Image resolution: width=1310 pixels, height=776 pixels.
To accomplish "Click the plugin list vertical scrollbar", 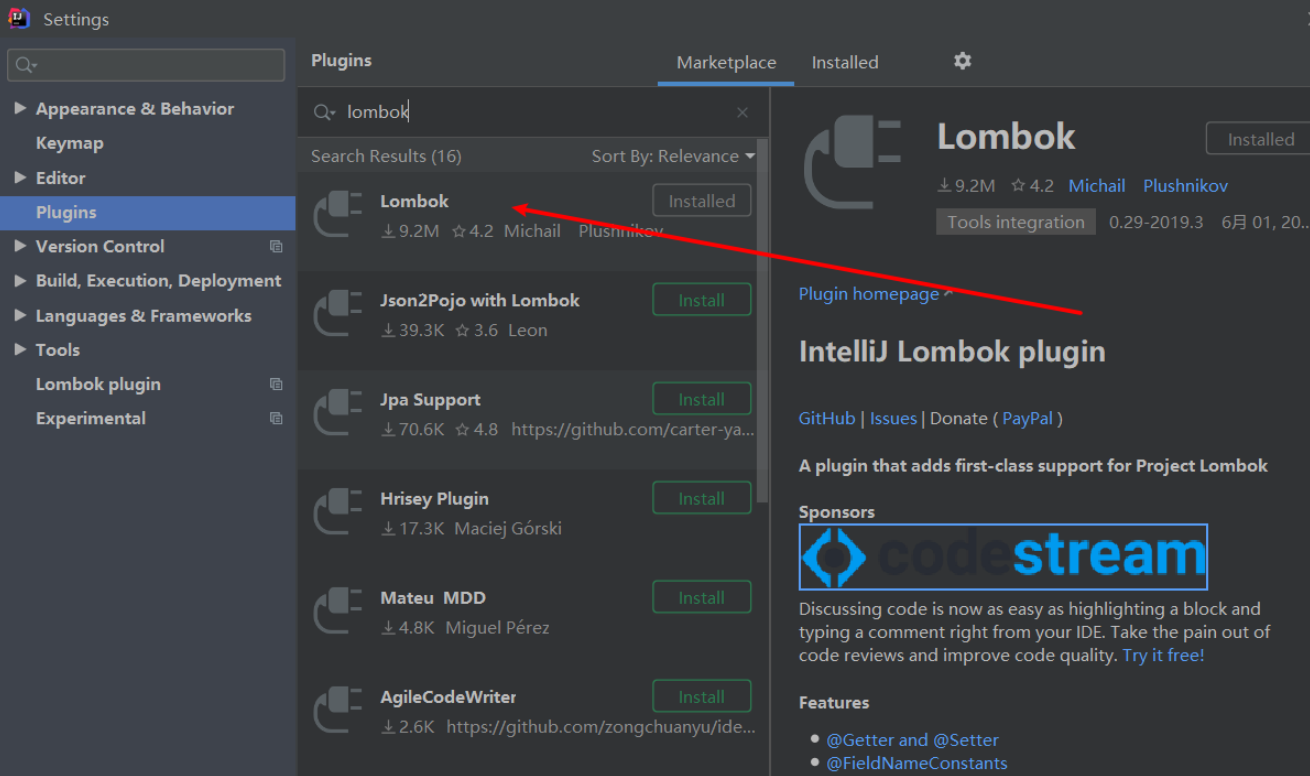I will click(763, 330).
